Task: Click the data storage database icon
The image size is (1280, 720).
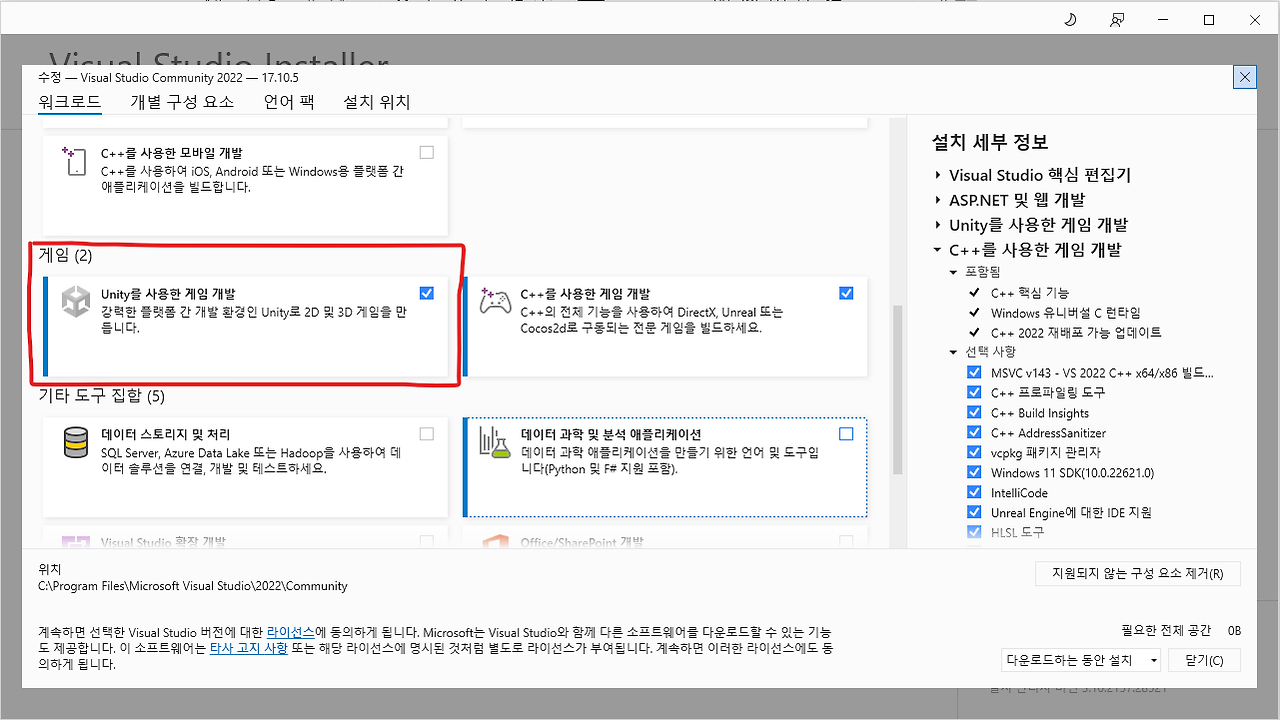Action: (x=76, y=441)
